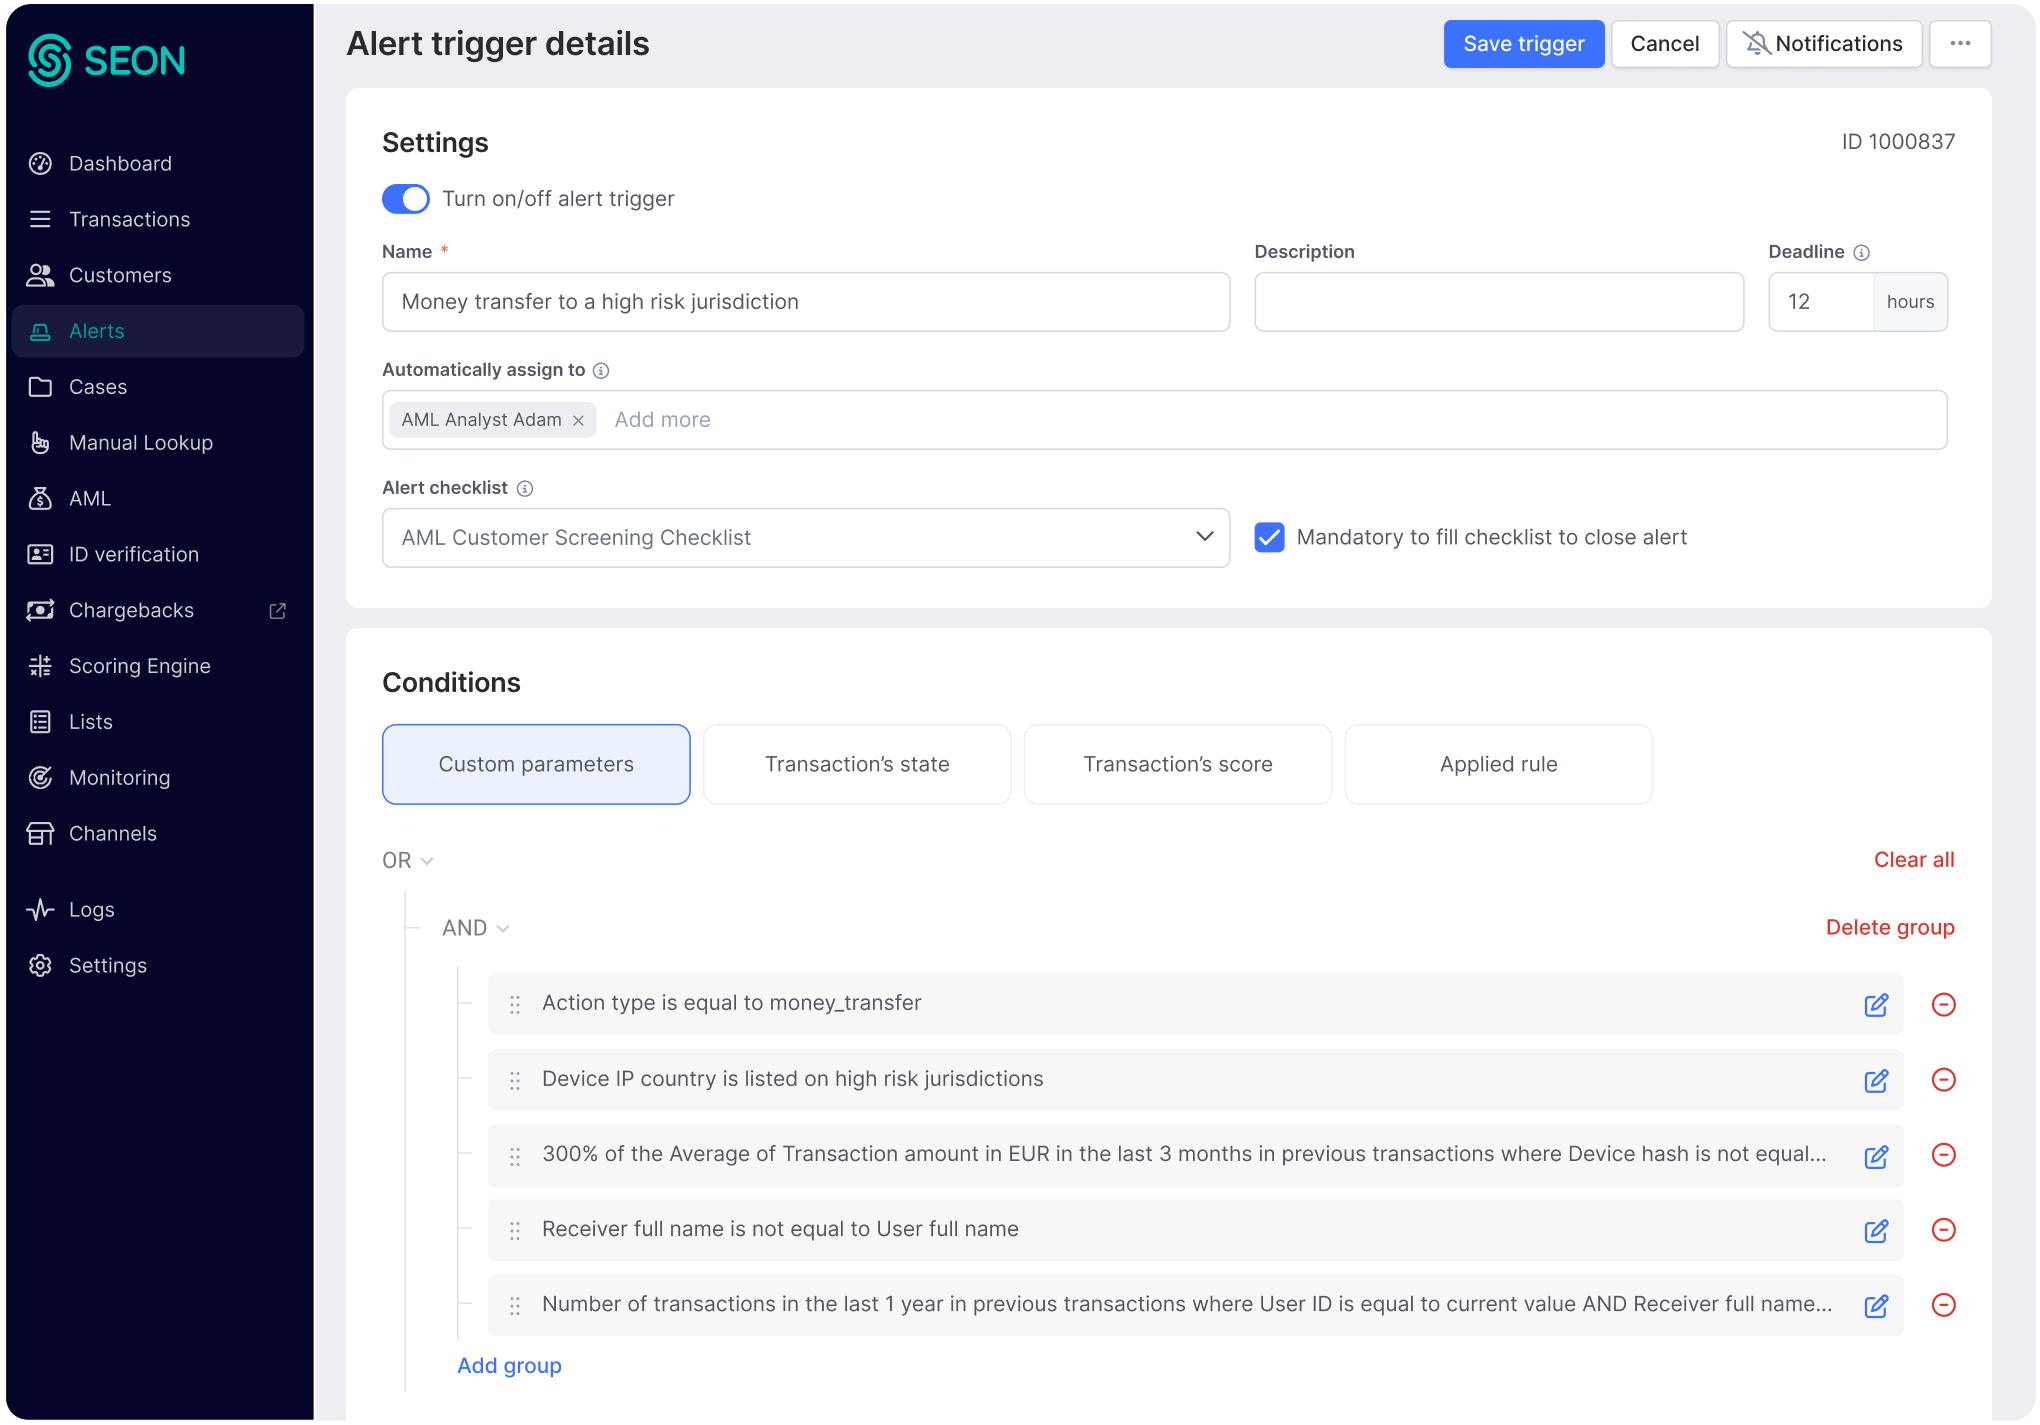Open ID verification
The height and width of the screenshot is (1425, 2040).
pyautogui.click(x=133, y=554)
